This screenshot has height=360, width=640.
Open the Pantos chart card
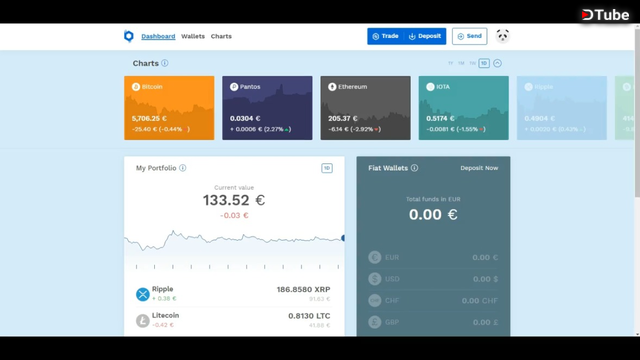[x=267, y=108]
